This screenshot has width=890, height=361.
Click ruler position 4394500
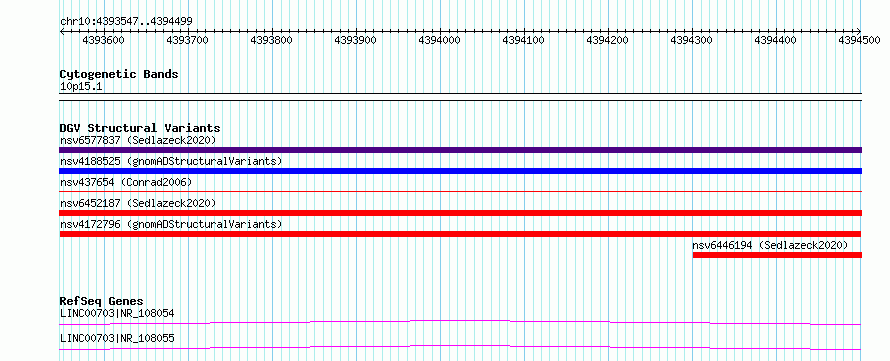859,40
